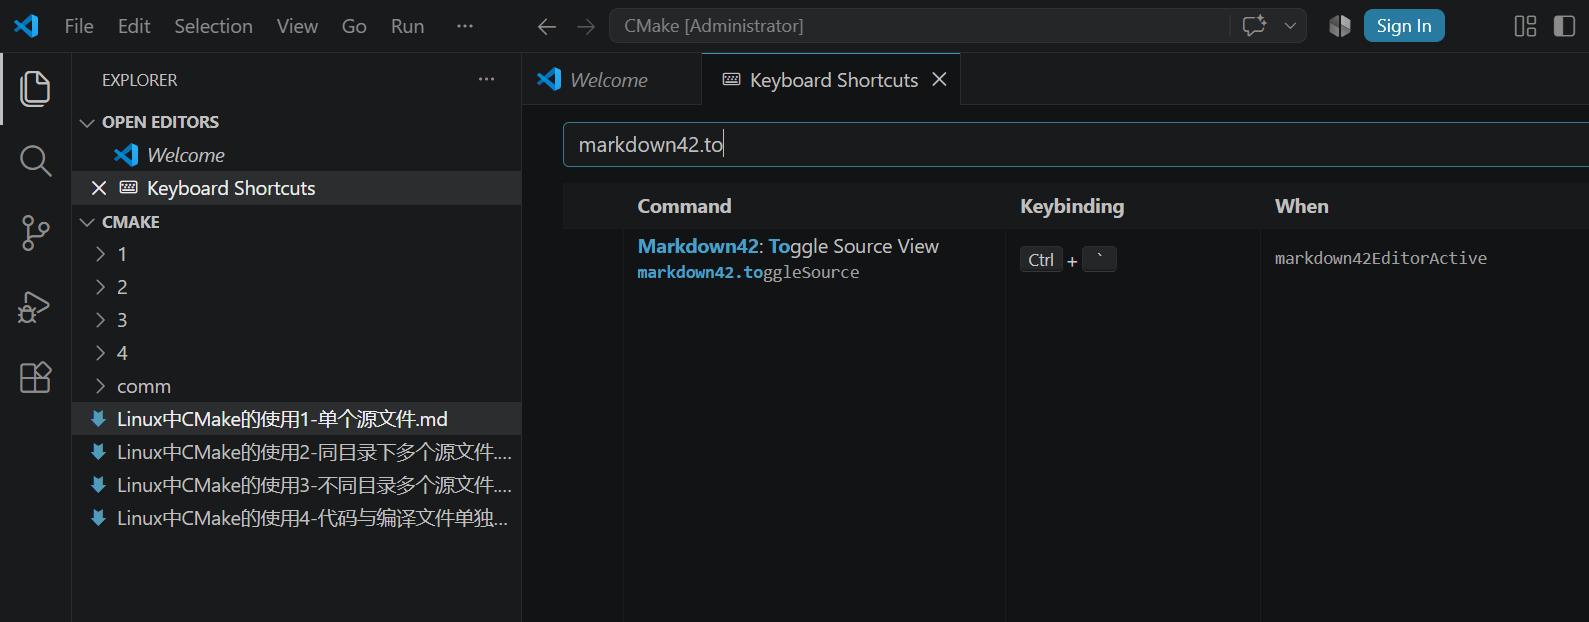Select Keyboard Shortcuts in Open Editors
This screenshot has width=1589, height=622.
[x=296, y=188]
